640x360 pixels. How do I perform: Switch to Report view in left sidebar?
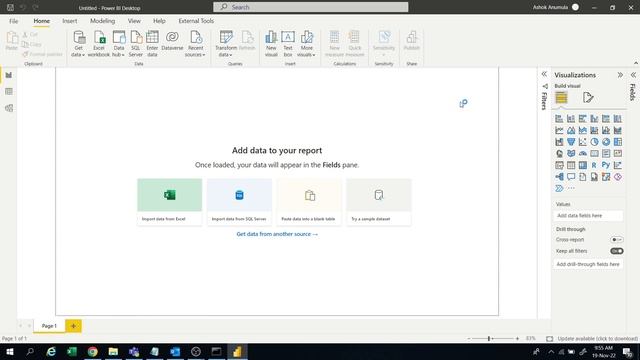tap(9, 76)
